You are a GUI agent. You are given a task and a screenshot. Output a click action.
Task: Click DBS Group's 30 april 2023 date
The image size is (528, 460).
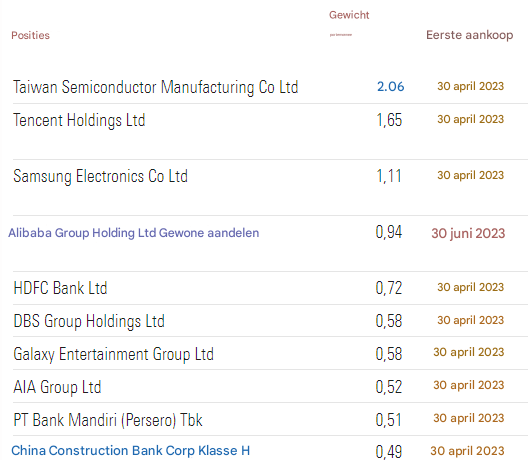470,320
